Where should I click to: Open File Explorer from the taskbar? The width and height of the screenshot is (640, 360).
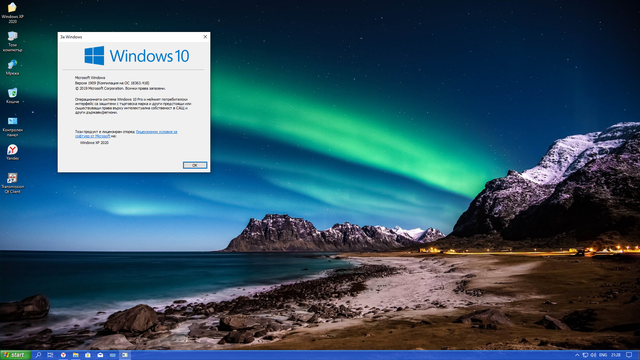76,355
